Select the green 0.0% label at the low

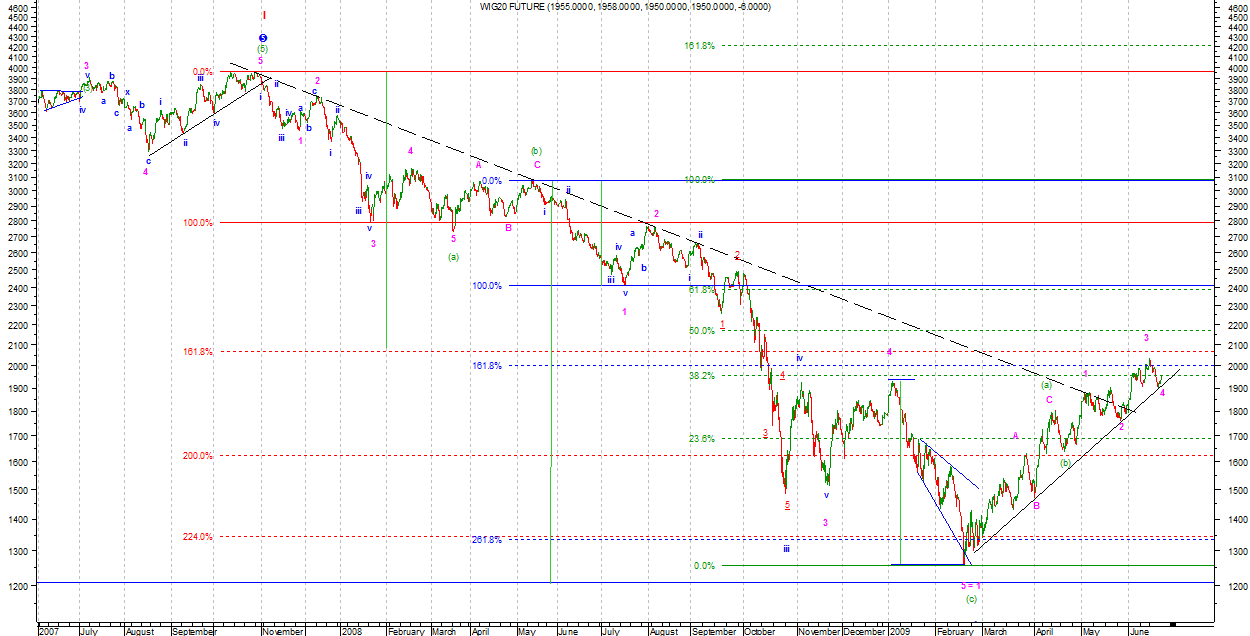(x=704, y=566)
